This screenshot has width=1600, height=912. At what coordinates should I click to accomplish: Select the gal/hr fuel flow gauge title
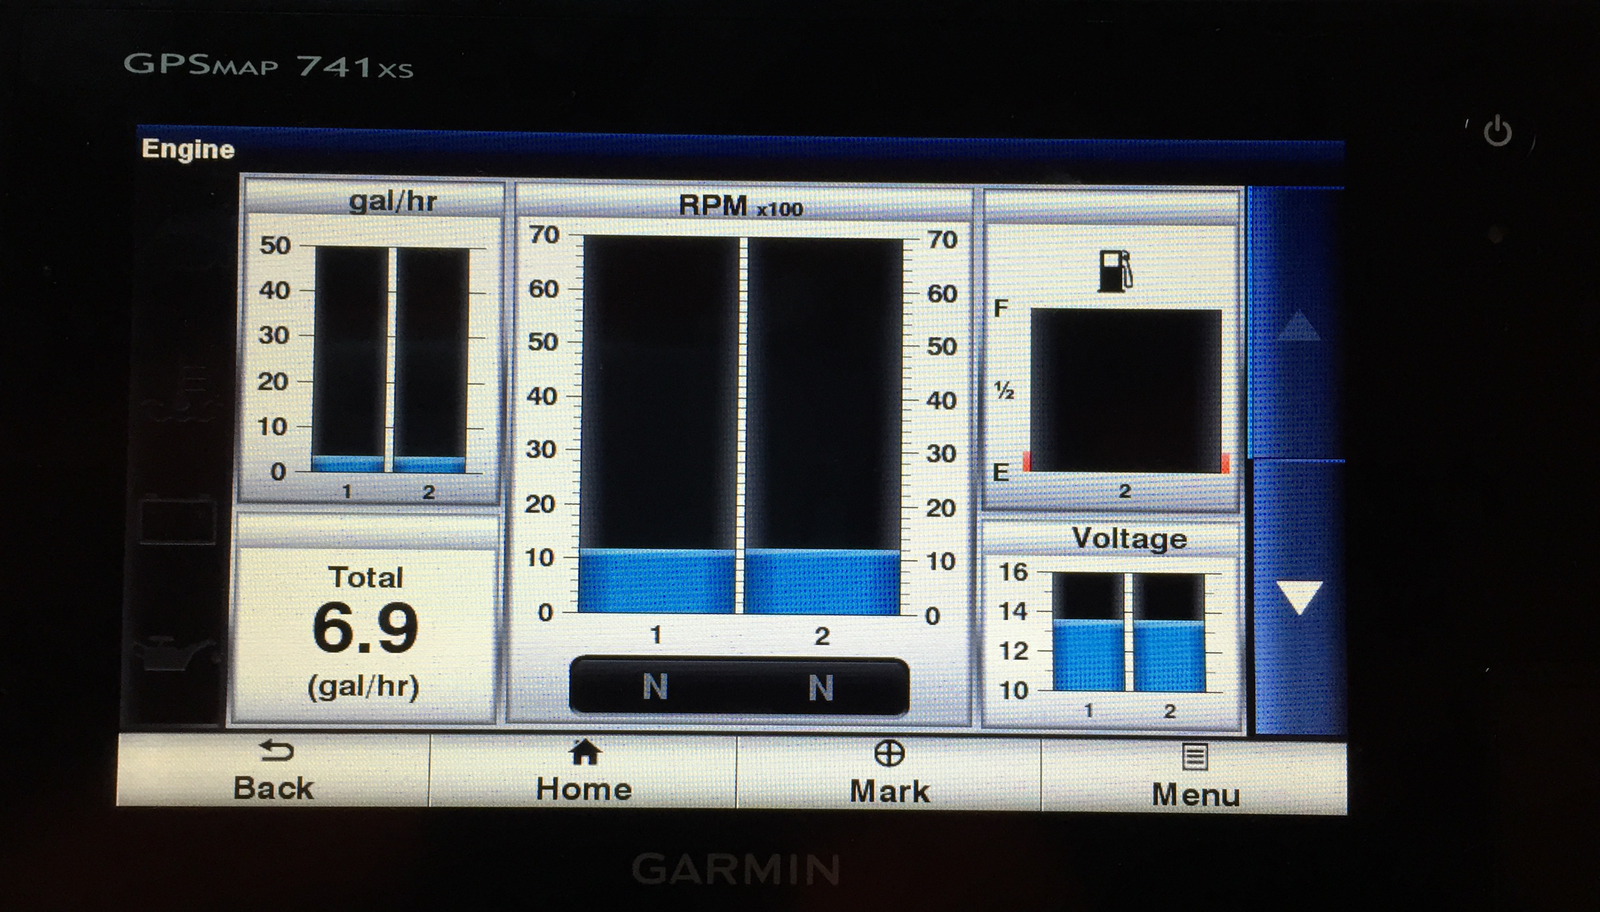[x=392, y=201]
